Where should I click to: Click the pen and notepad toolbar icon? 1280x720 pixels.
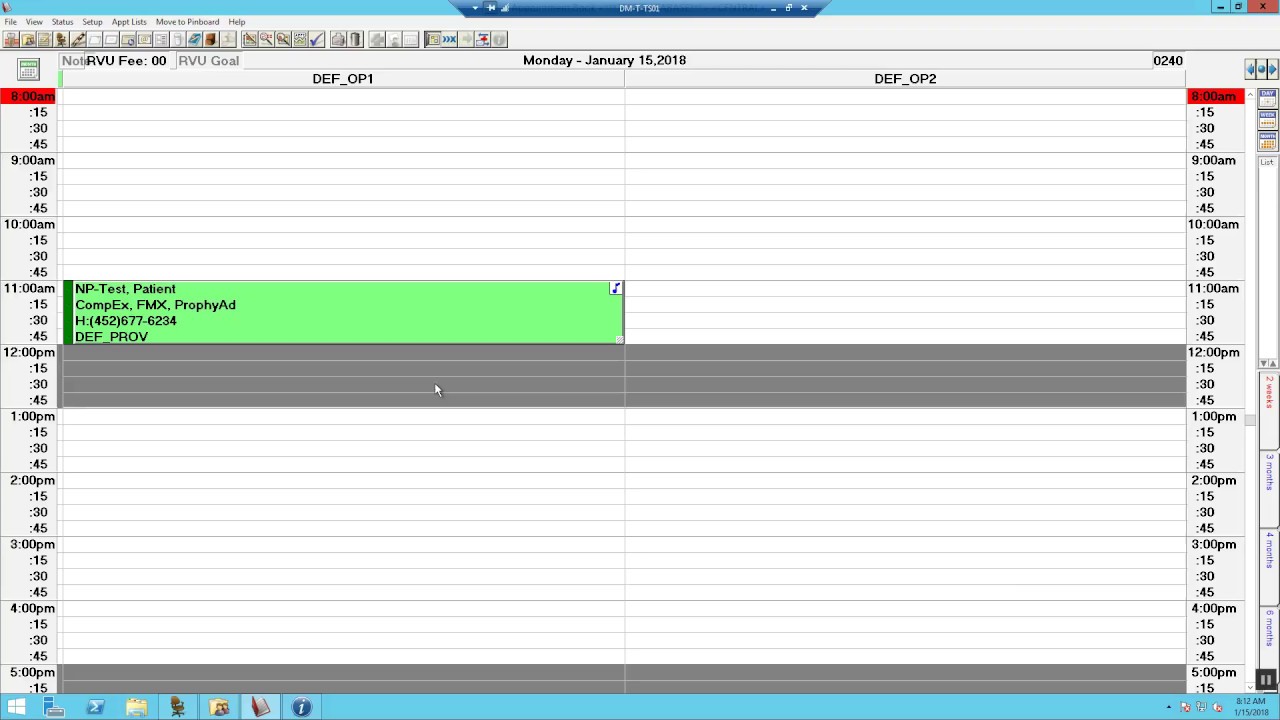click(78, 39)
